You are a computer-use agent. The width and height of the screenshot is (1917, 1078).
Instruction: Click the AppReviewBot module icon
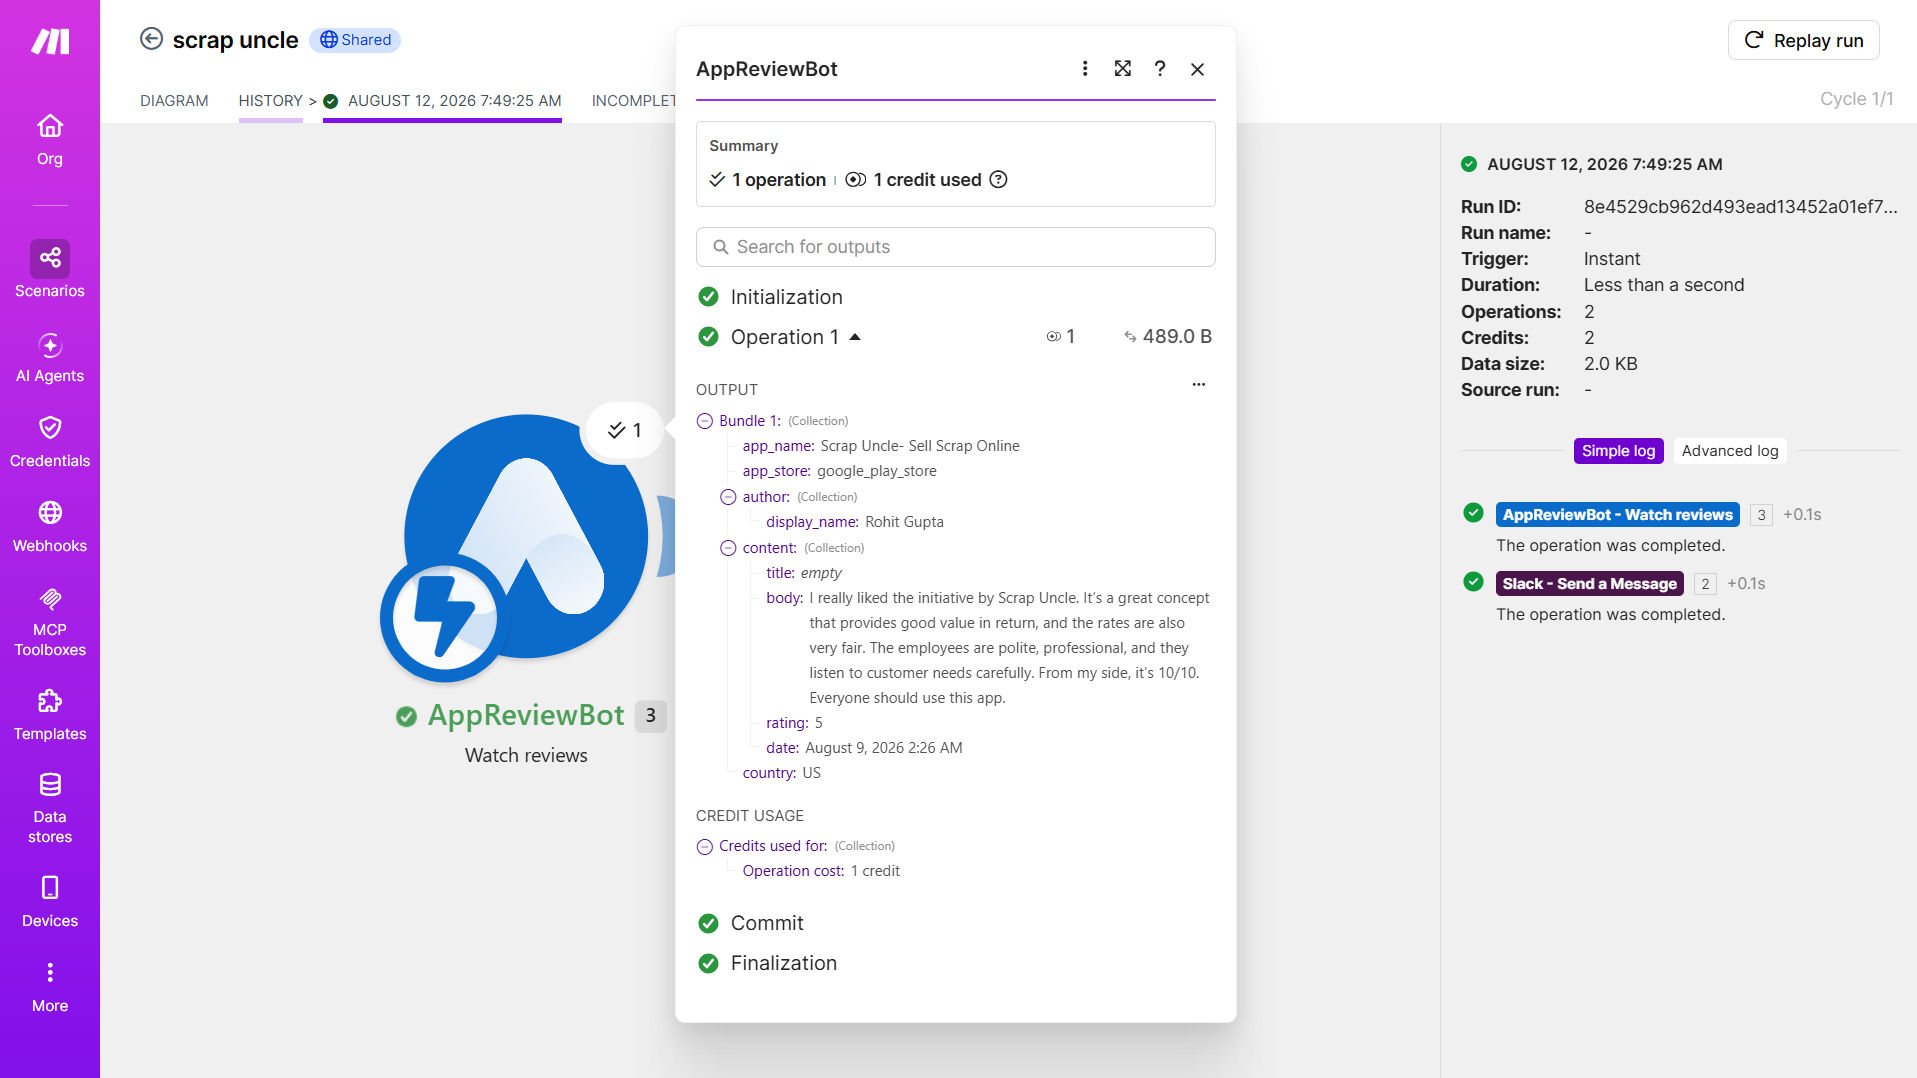pyautogui.click(x=526, y=536)
